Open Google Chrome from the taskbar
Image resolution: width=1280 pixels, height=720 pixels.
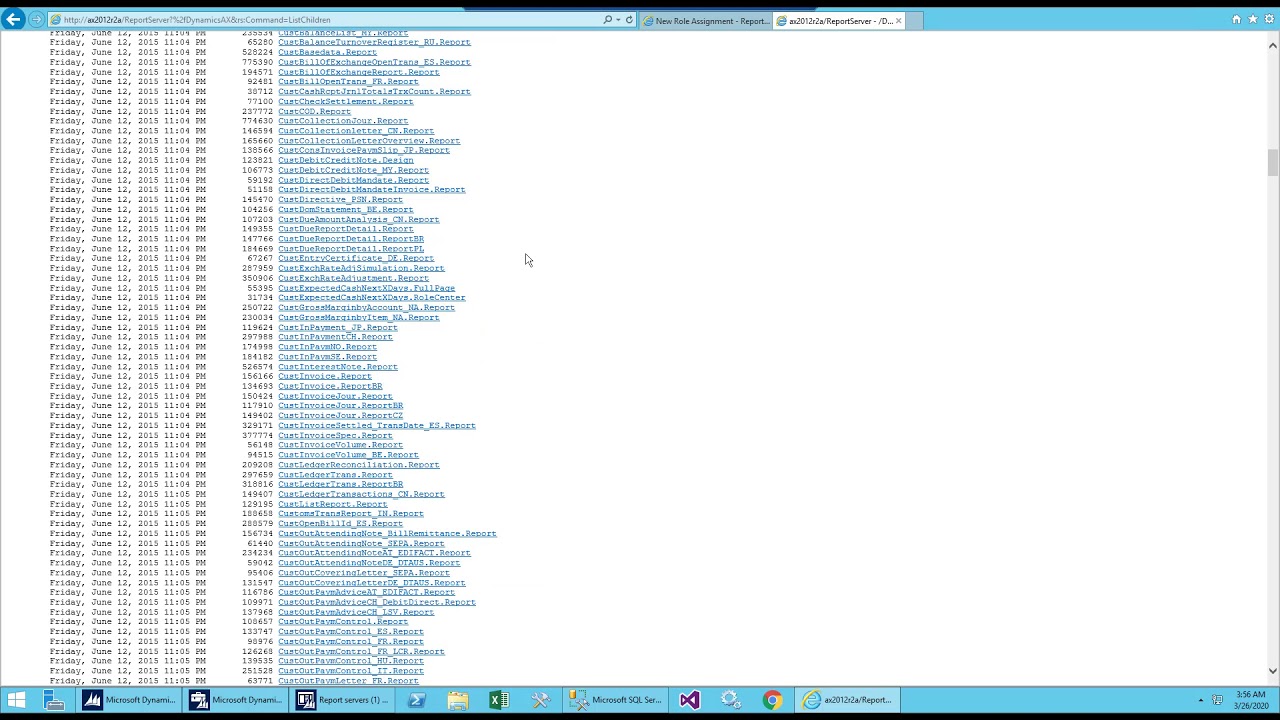[x=772, y=700]
